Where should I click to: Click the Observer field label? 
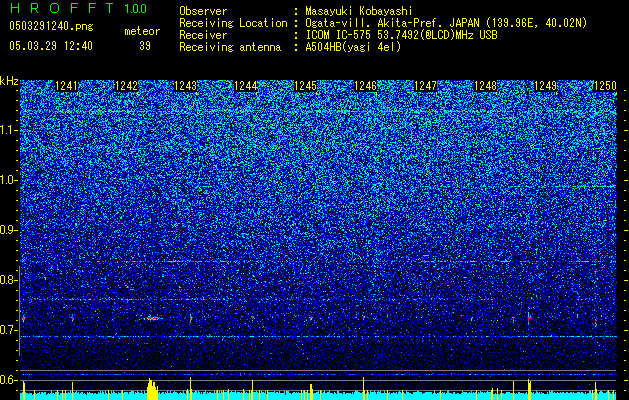tap(203, 11)
